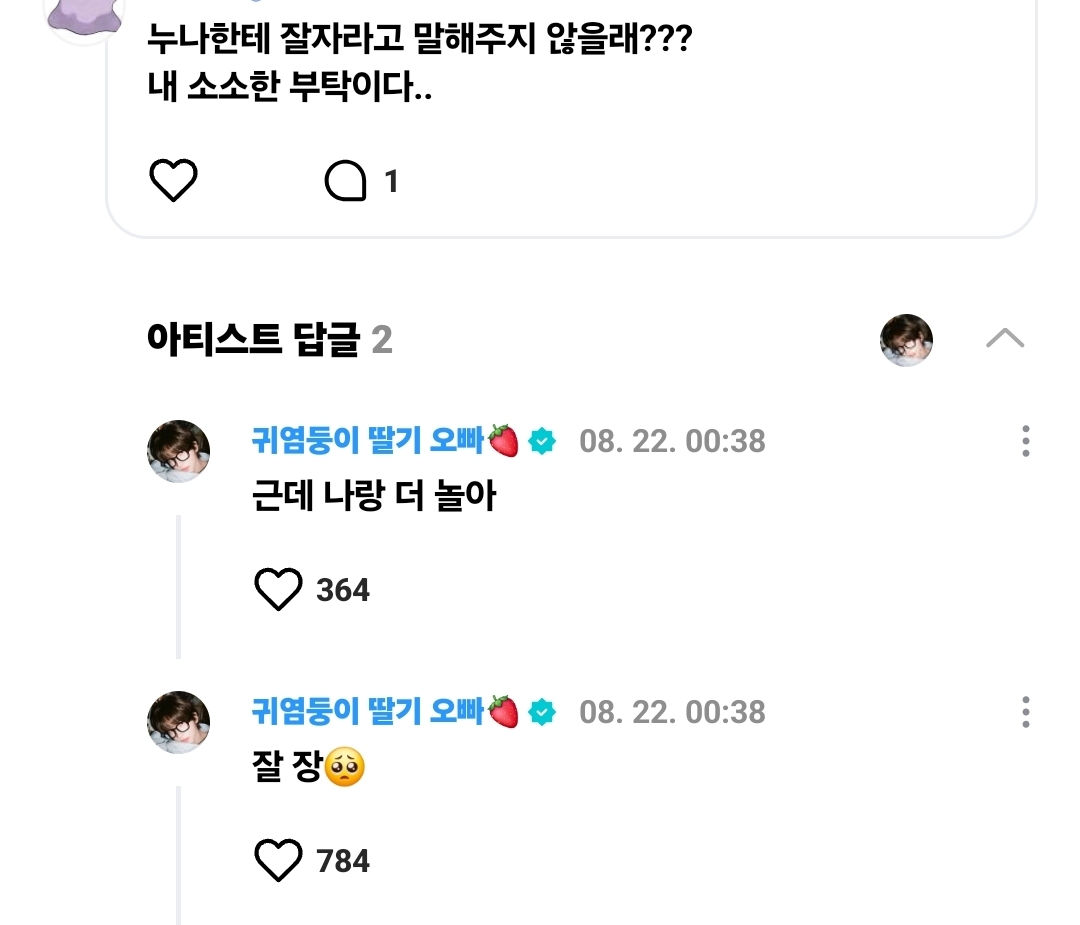Like the original fan post with heart icon
The height and width of the screenshot is (925, 1080).
[173, 181]
